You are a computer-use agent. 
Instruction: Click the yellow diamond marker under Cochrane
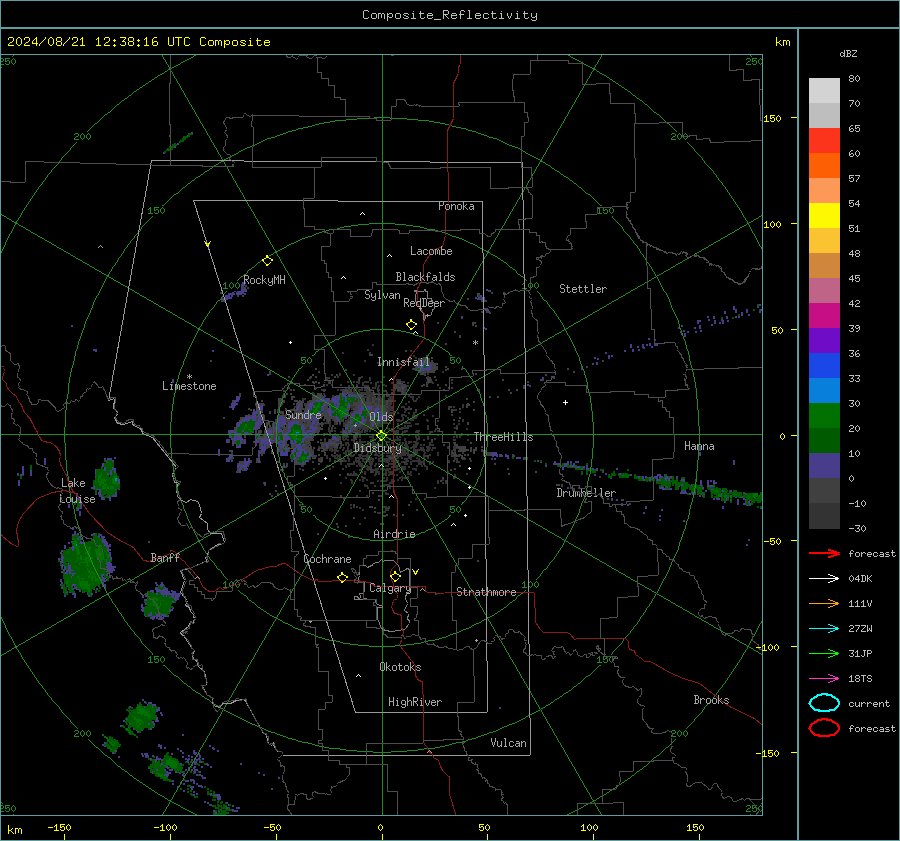point(343,578)
